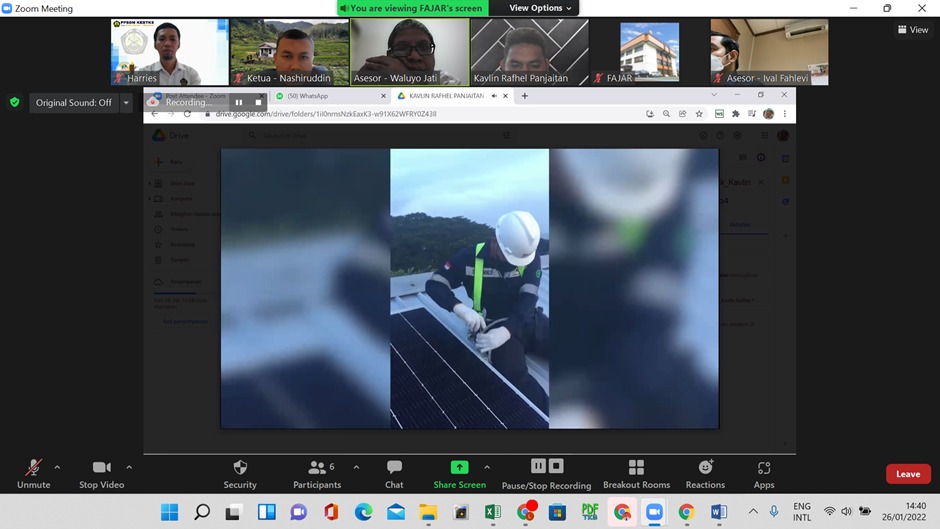Expand audio options arrow beside Unmute
Image resolution: width=940 pixels, height=529 pixels.
(x=57, y=467)
